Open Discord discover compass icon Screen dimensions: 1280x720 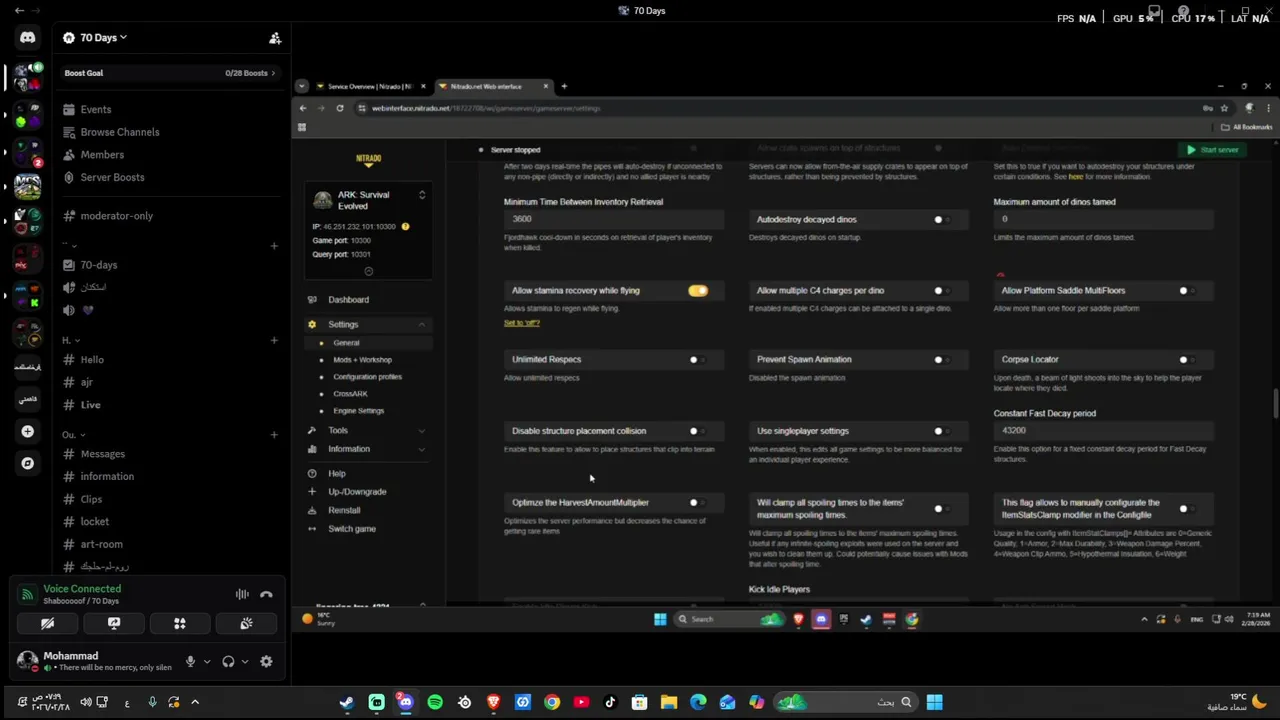27,463
